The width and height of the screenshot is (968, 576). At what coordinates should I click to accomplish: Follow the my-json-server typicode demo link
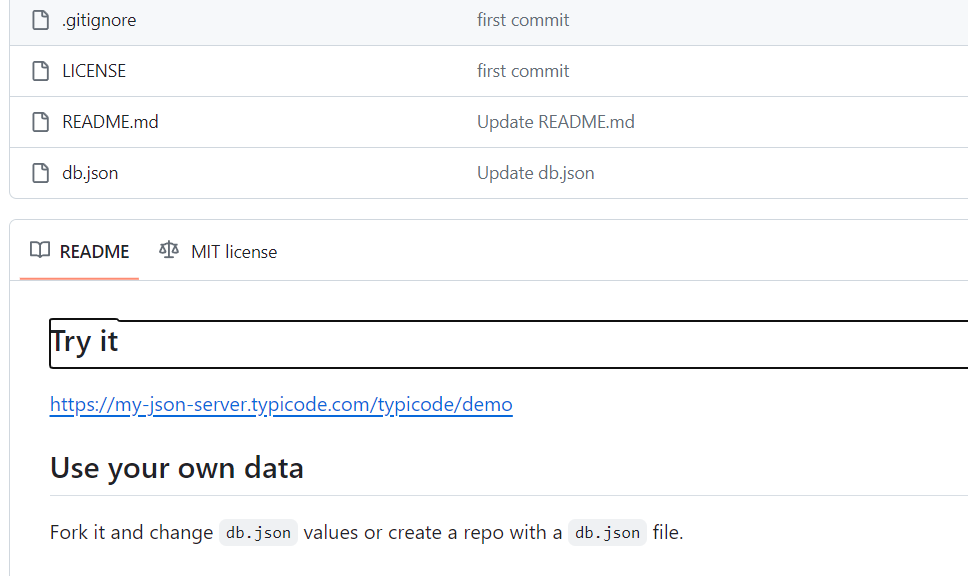[281, 404]
